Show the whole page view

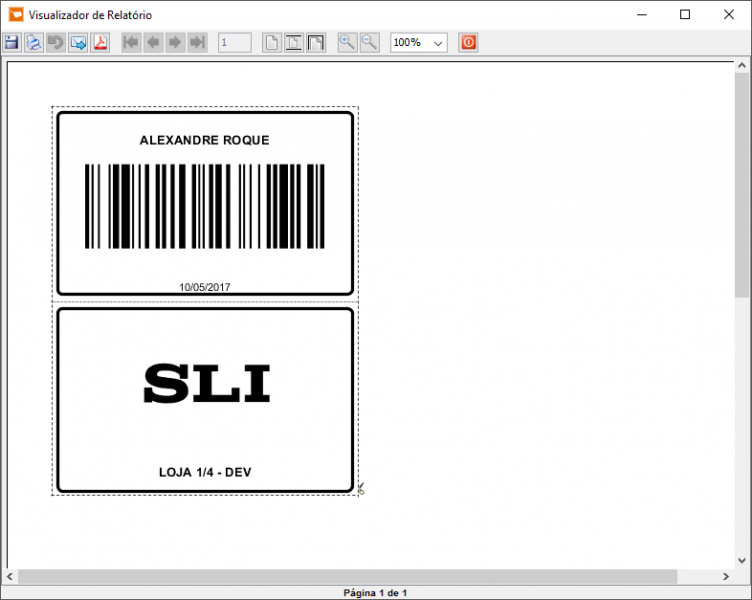(x=272, y=43)
